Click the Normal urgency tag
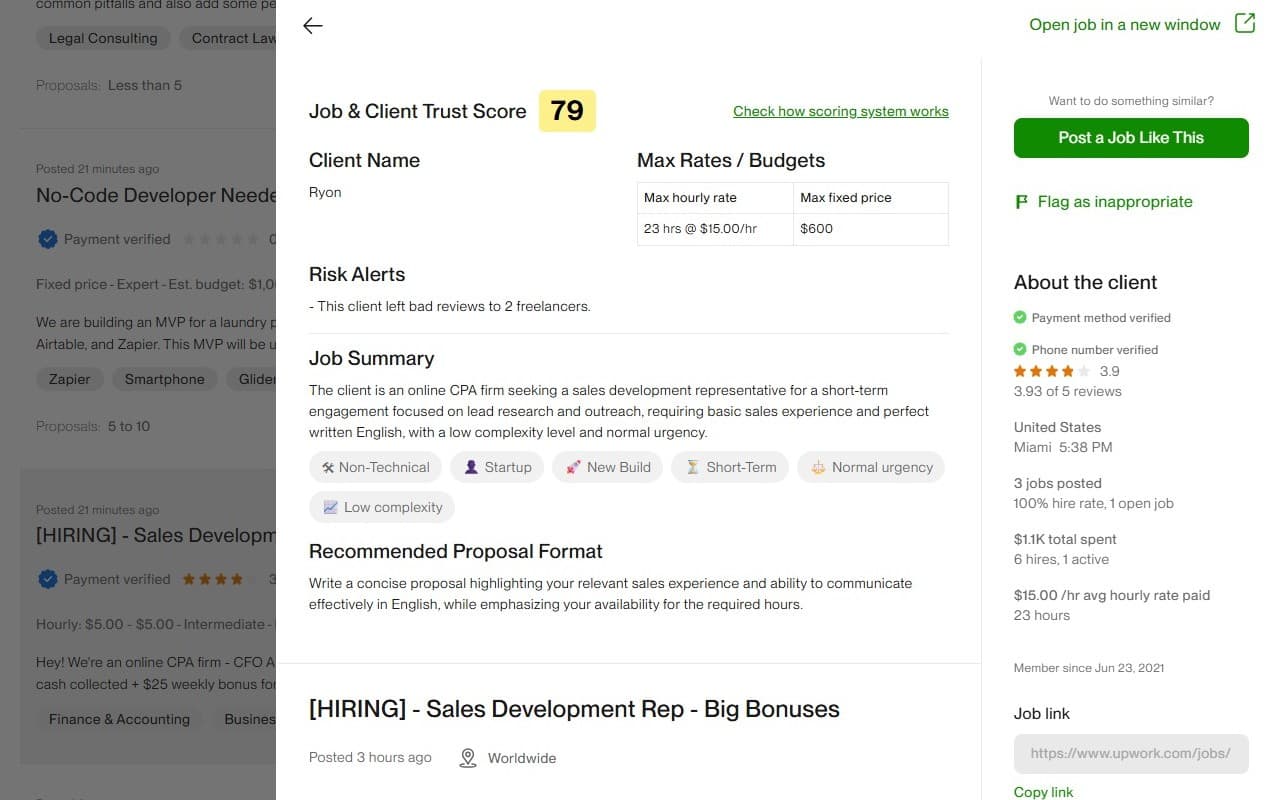This screenshot has height=800, width=1280. (x=871, y=466)
